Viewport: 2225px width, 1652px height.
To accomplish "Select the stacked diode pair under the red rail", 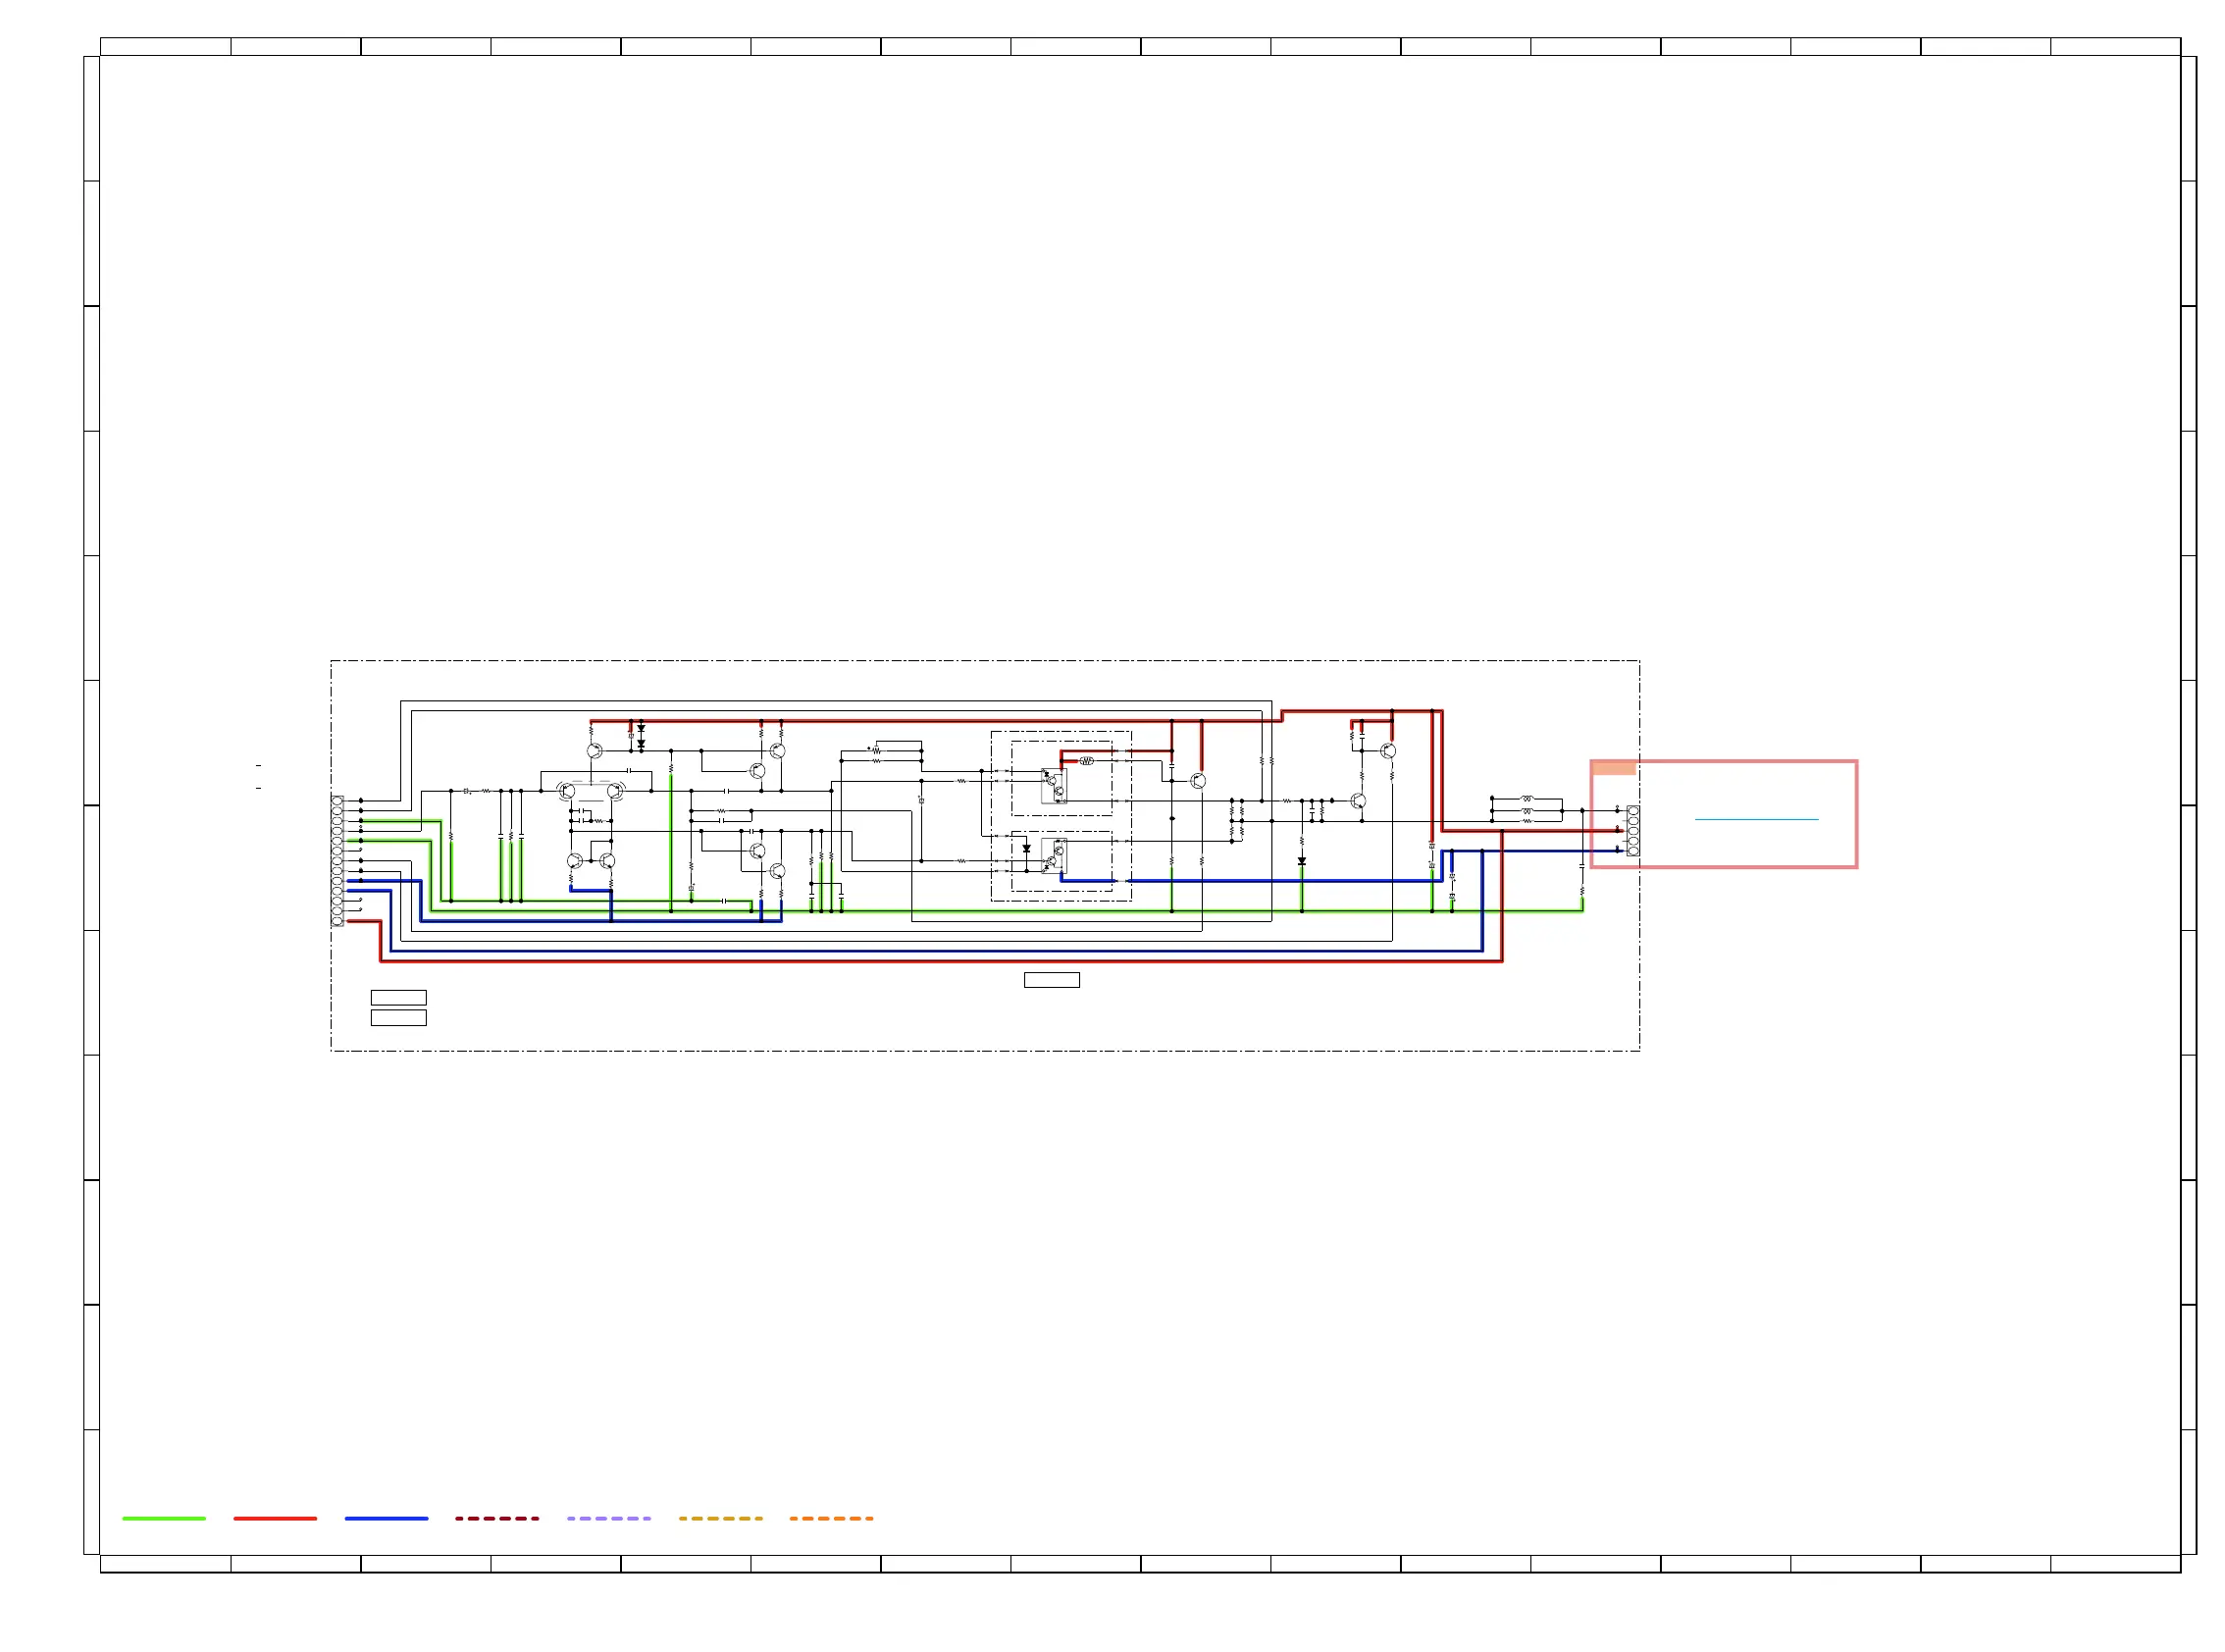I will click(x=641, y=736).
